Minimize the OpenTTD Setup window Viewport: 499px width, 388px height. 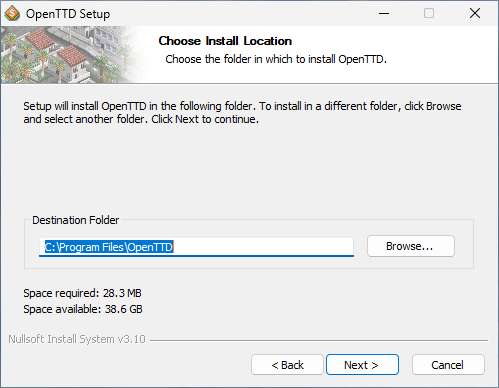384,13
